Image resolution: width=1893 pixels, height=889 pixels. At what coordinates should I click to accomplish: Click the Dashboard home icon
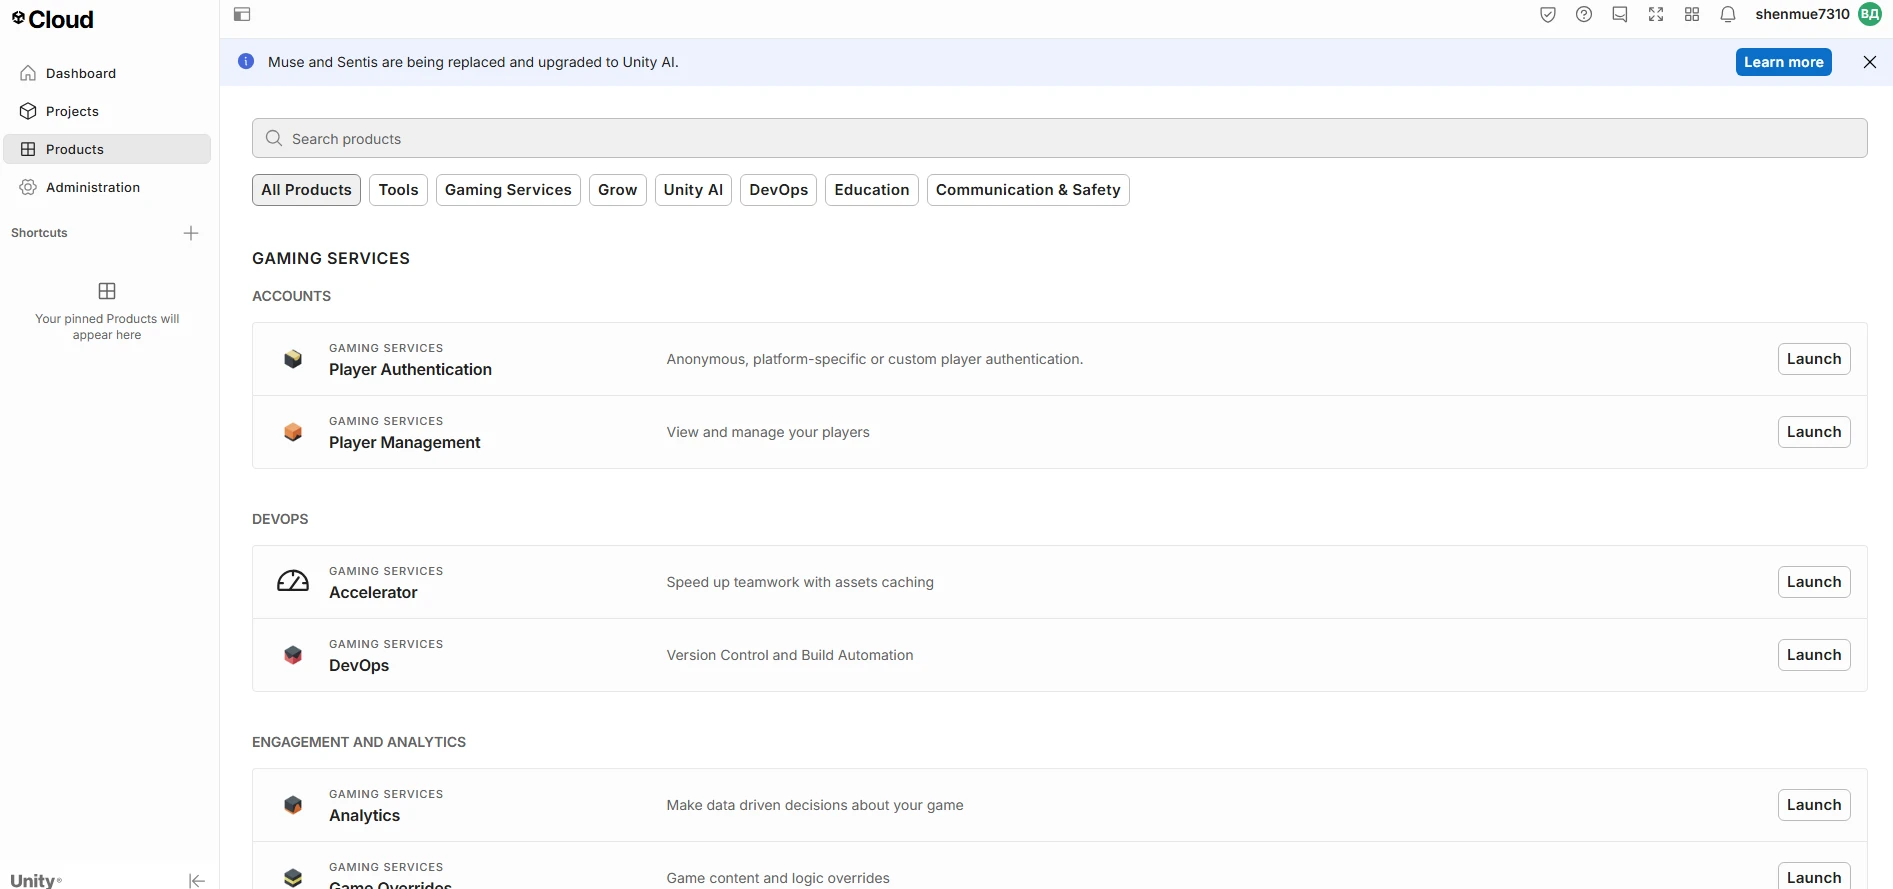[x=28, y=73]
